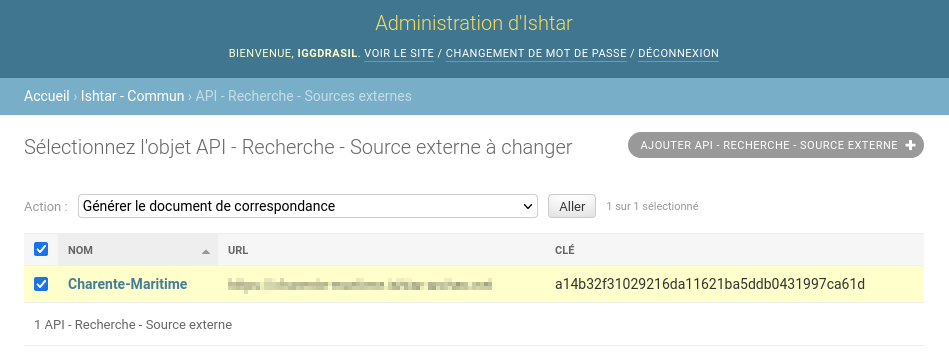The image size is (949, 363).
Task: Open Changement de mot de passe
Action: [x=536, y=53]
